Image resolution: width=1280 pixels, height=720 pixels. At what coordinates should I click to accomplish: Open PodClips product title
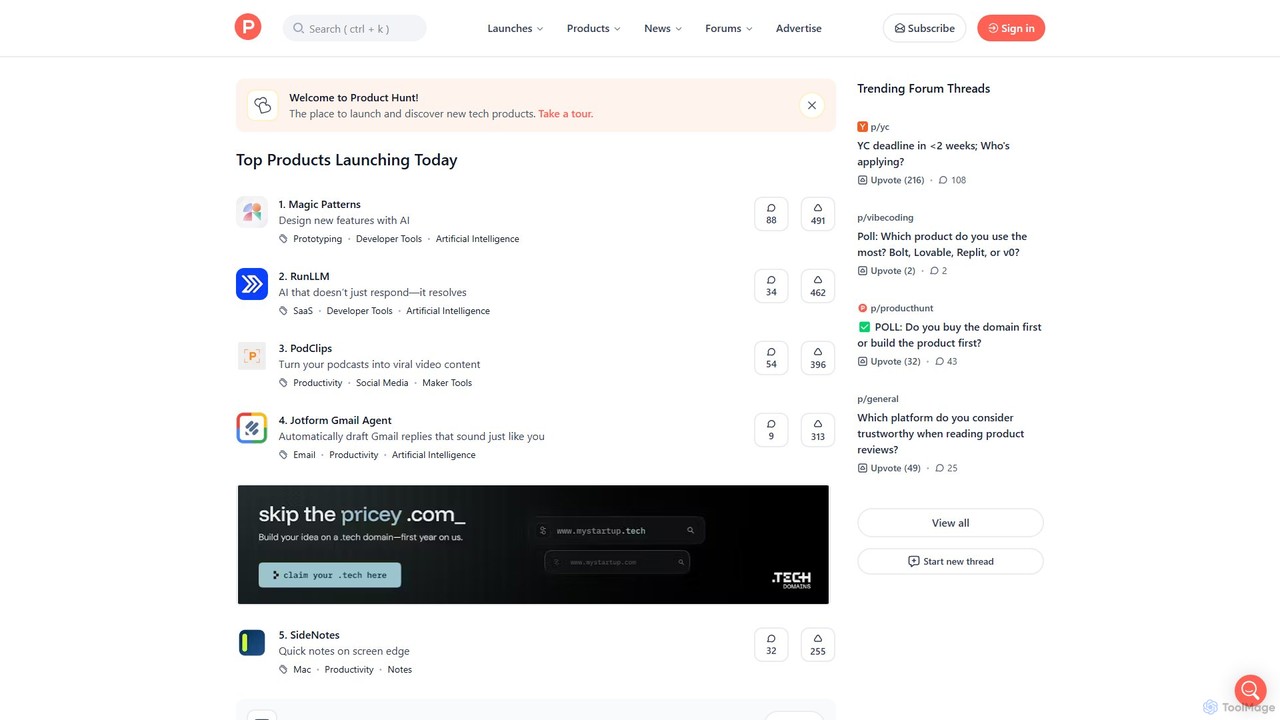pos(305,348)
